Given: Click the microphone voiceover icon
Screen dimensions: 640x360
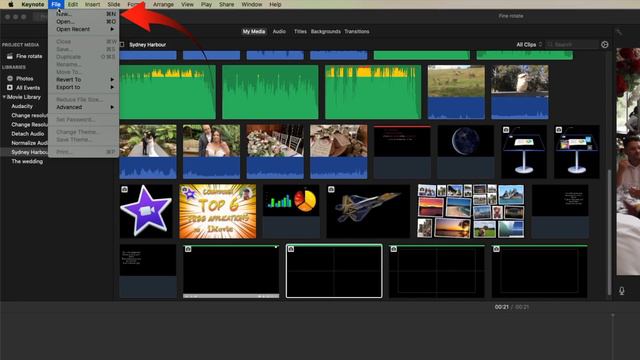Looking at the screenshot, I should pyautogui.click(x=621, y=291).
